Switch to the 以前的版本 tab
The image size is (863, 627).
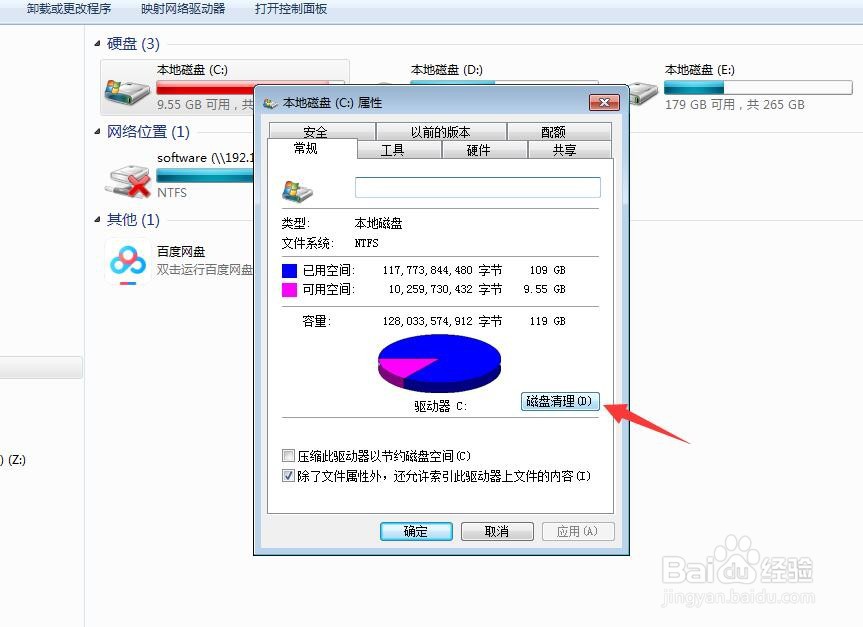click(441, 132)
